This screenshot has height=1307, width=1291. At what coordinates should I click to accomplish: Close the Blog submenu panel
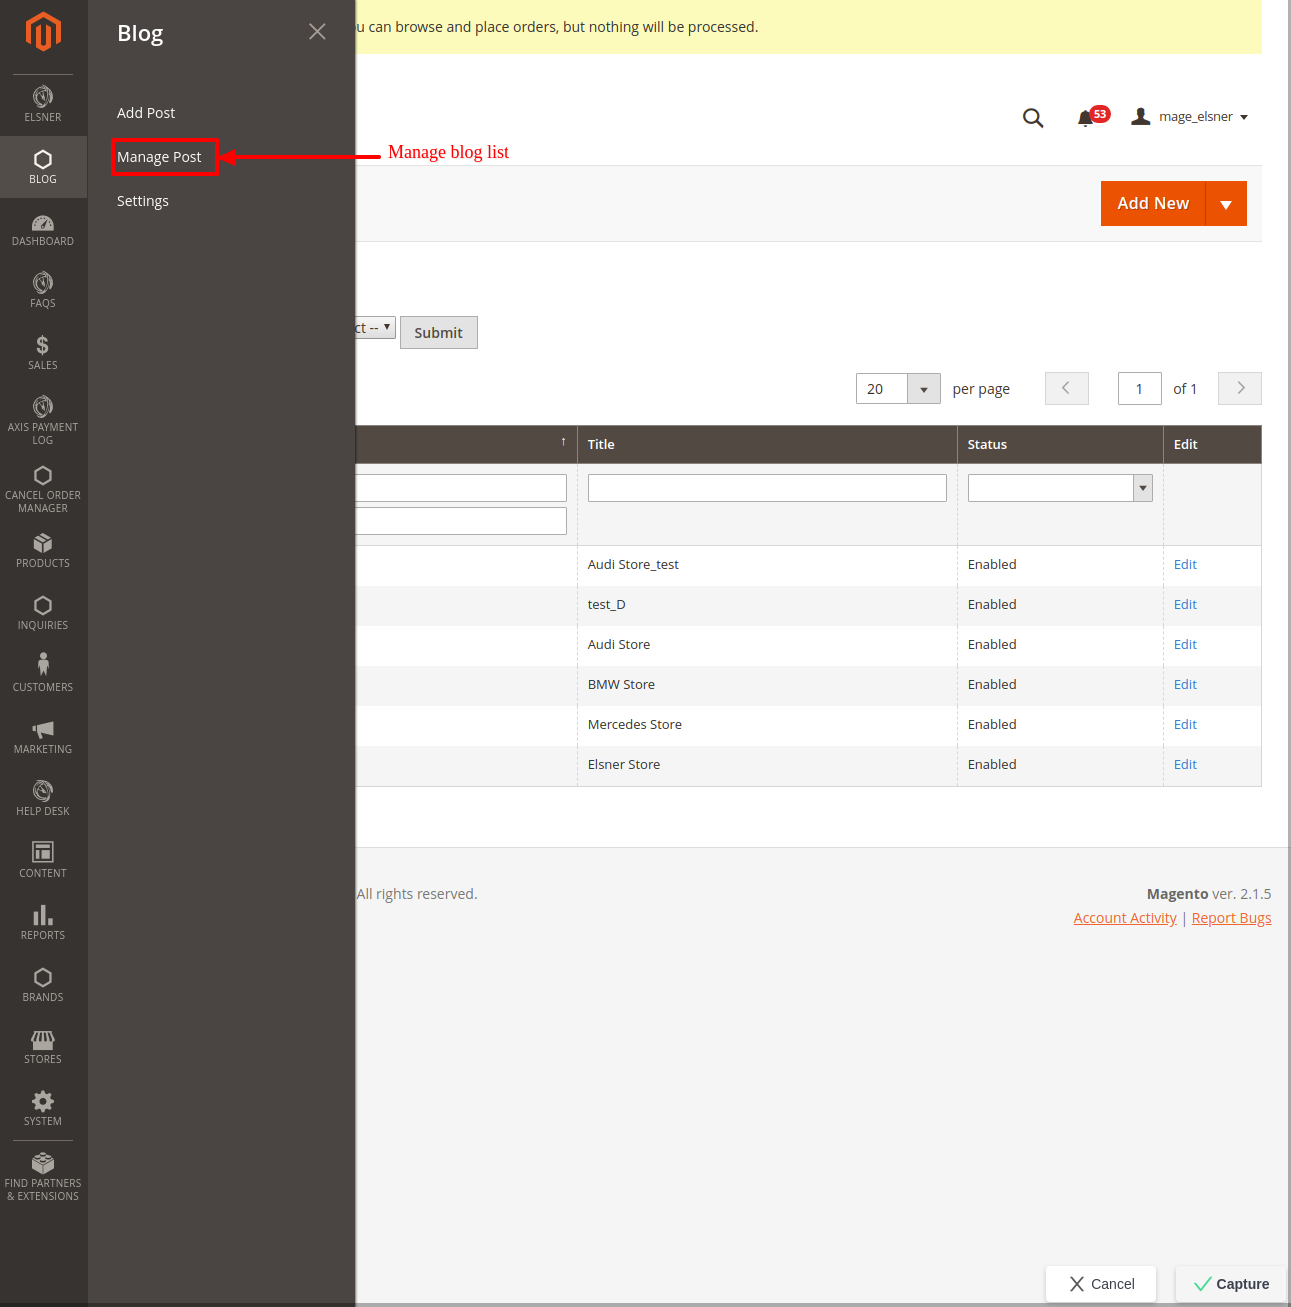pyautogui.click(x=317, y=32)
